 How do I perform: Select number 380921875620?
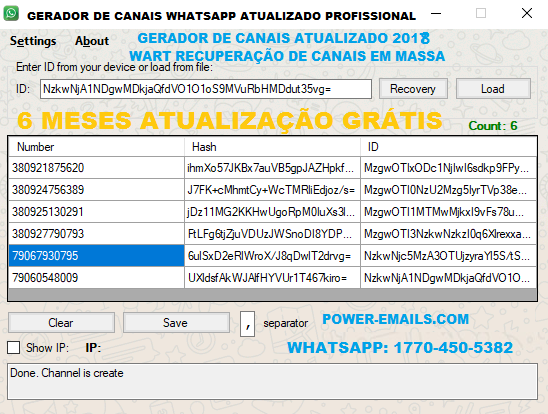tap(96, 168)
